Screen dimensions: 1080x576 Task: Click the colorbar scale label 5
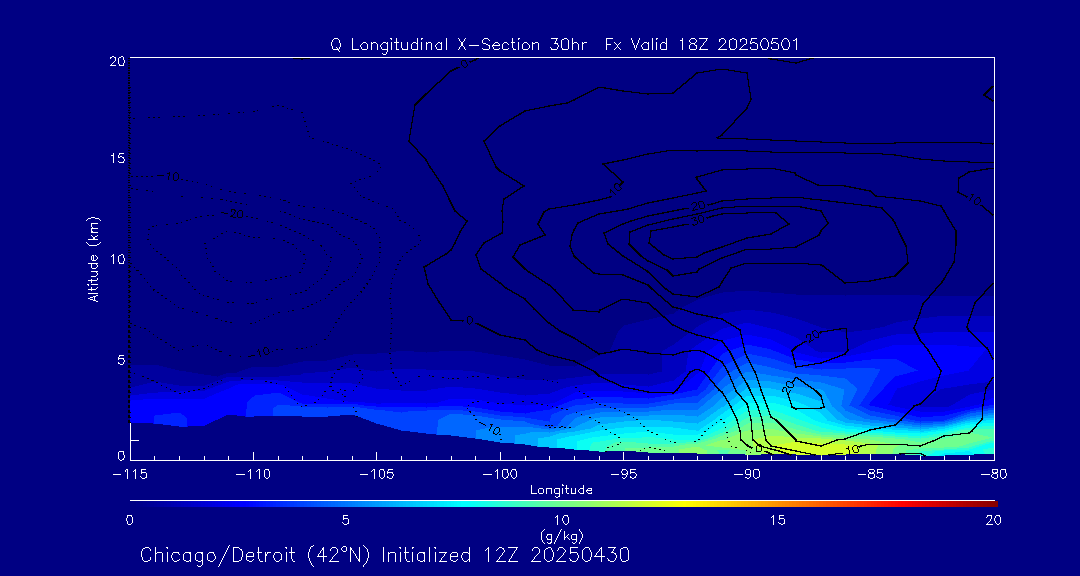pos(346,521)
